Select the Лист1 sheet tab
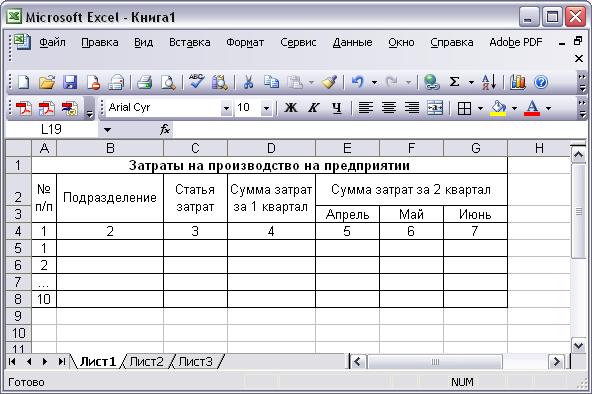Screen dimensions: 592x394 pos(98,362)
